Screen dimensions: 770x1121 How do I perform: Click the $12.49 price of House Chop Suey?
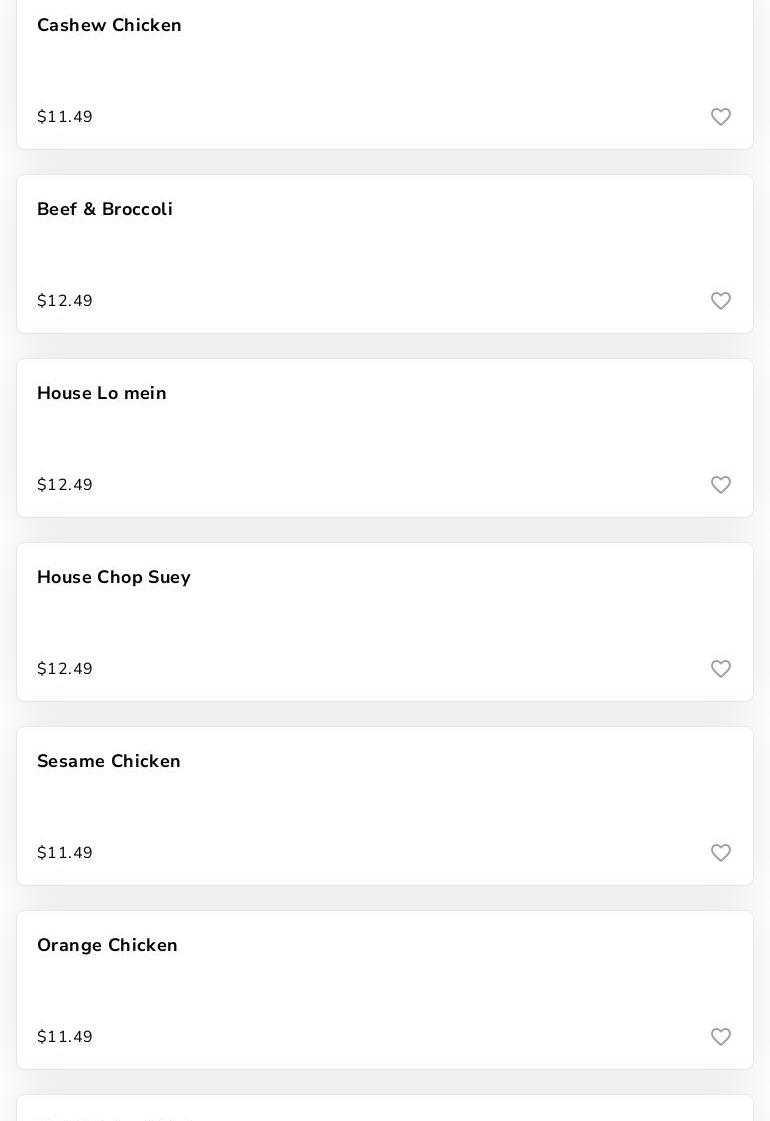tap(65, 669)
